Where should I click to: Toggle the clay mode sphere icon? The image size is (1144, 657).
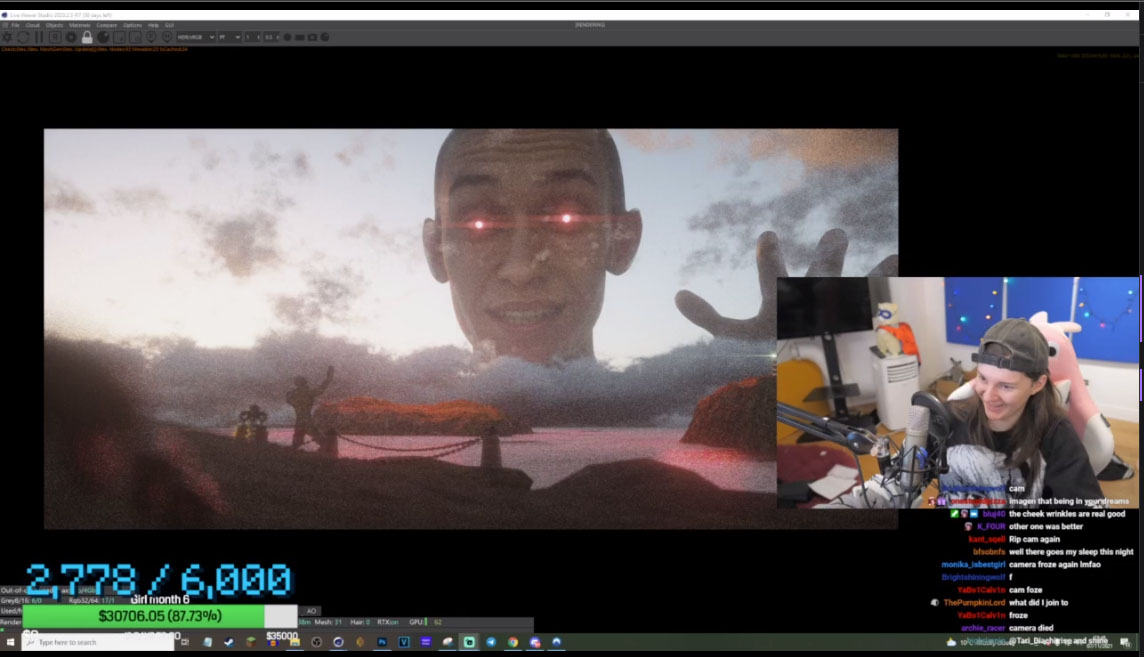[104, 37]
